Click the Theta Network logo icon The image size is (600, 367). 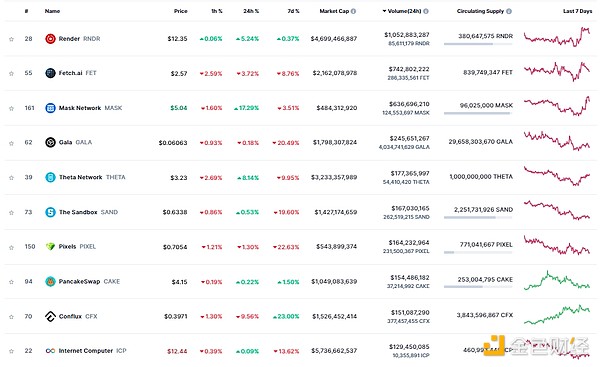[50, 177]
